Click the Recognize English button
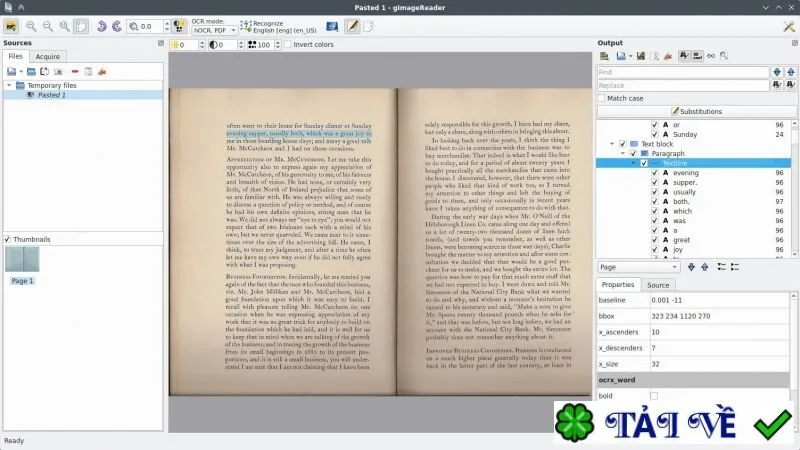Image resolution: width=800 pixels, height=450 pixels. pos(279,27)
